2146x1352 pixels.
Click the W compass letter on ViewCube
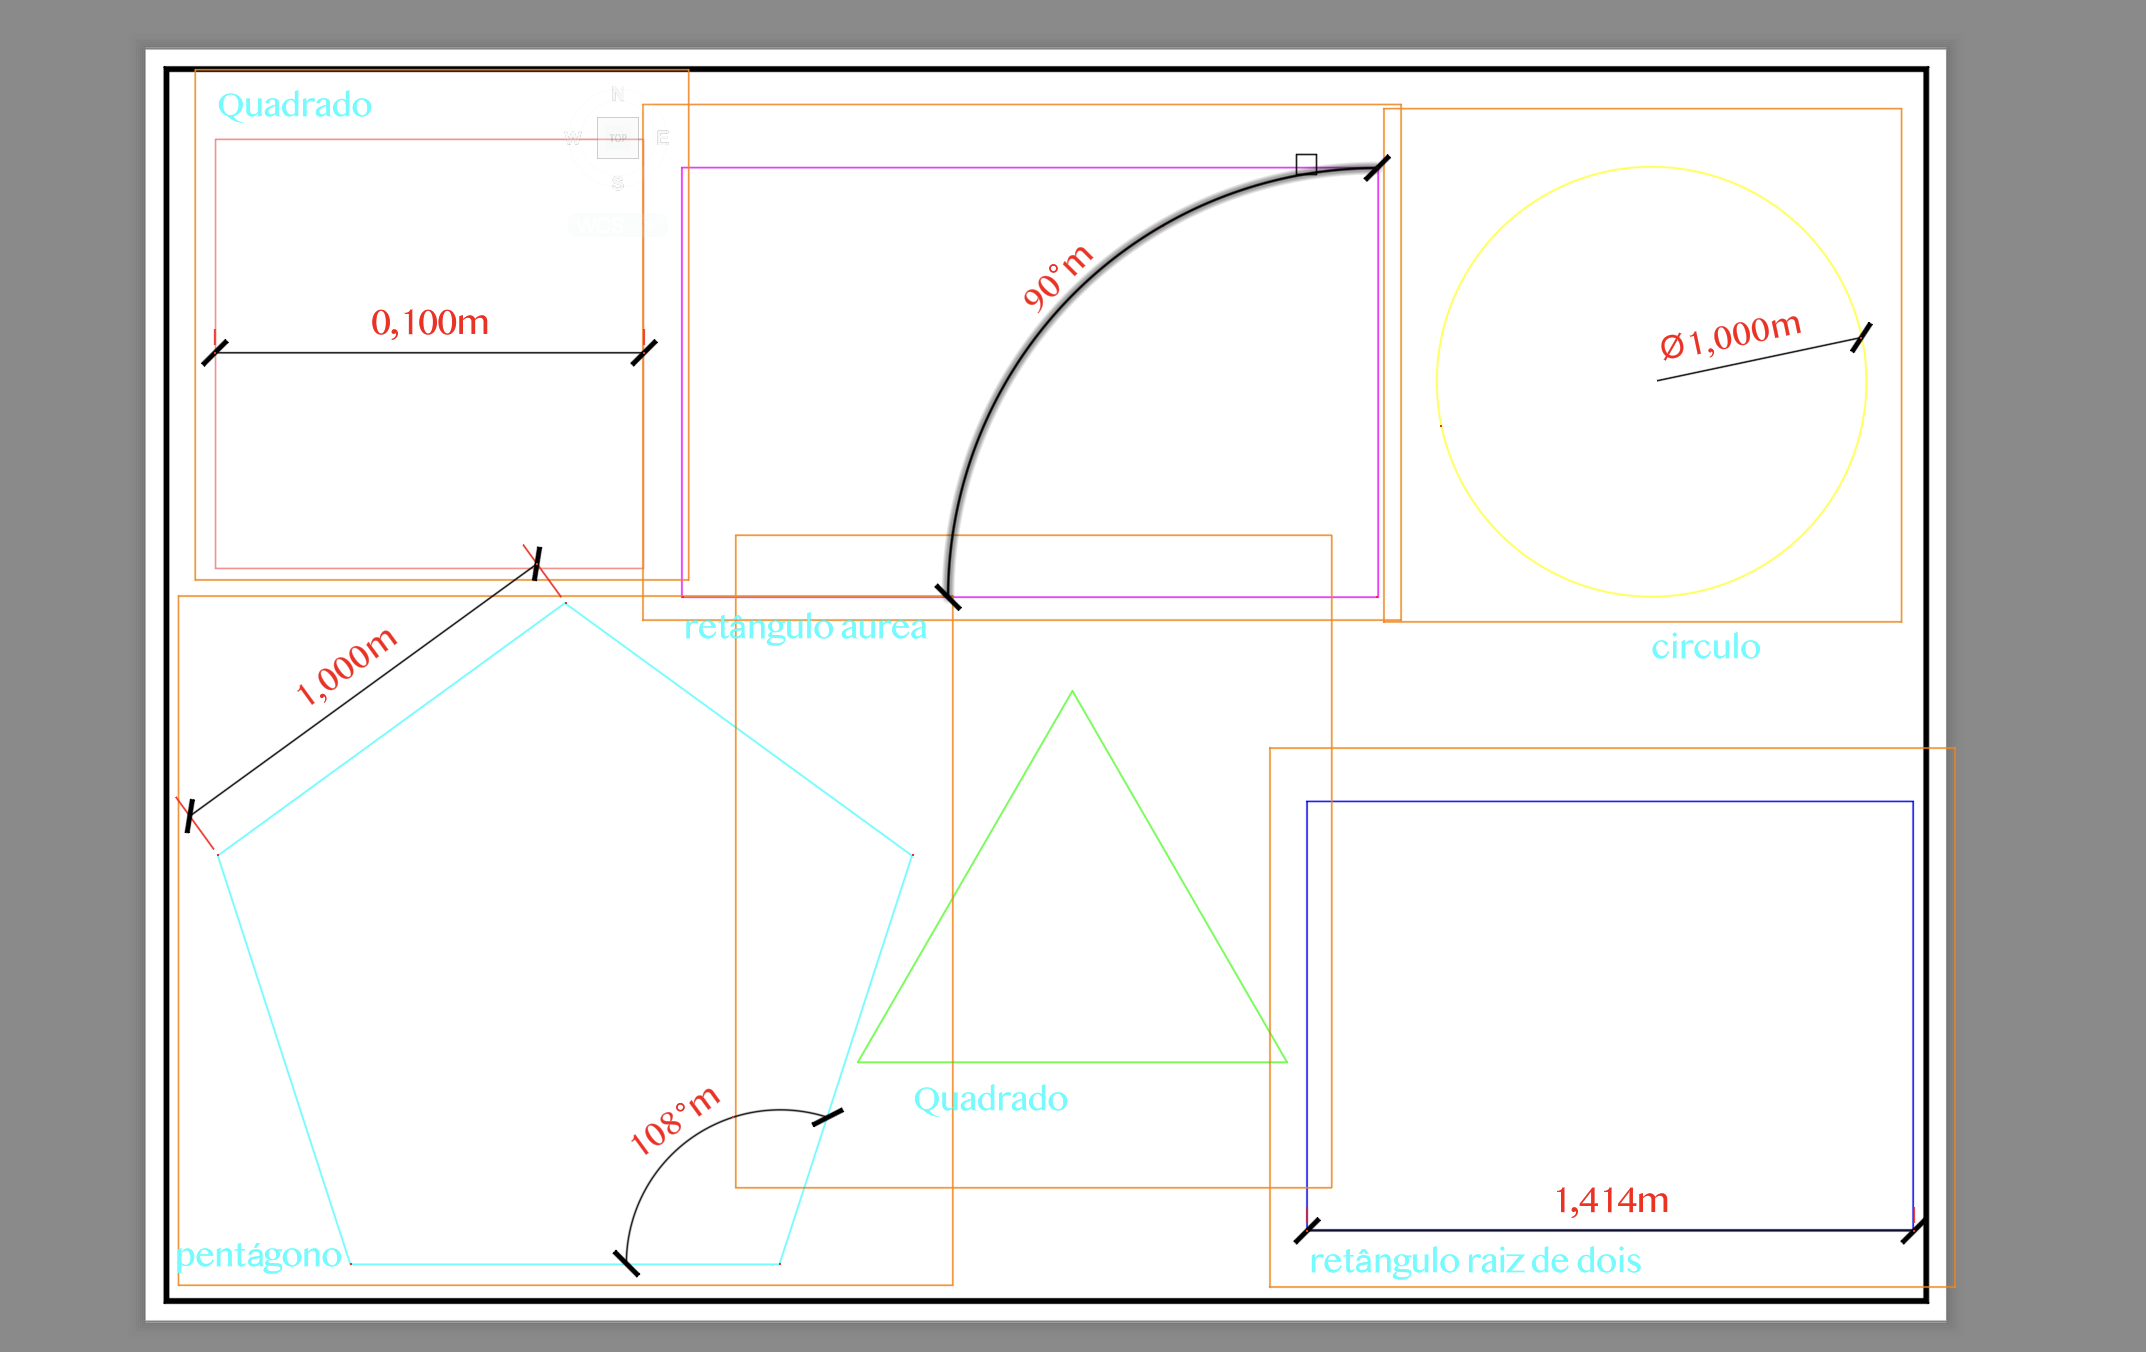point(573,138)
